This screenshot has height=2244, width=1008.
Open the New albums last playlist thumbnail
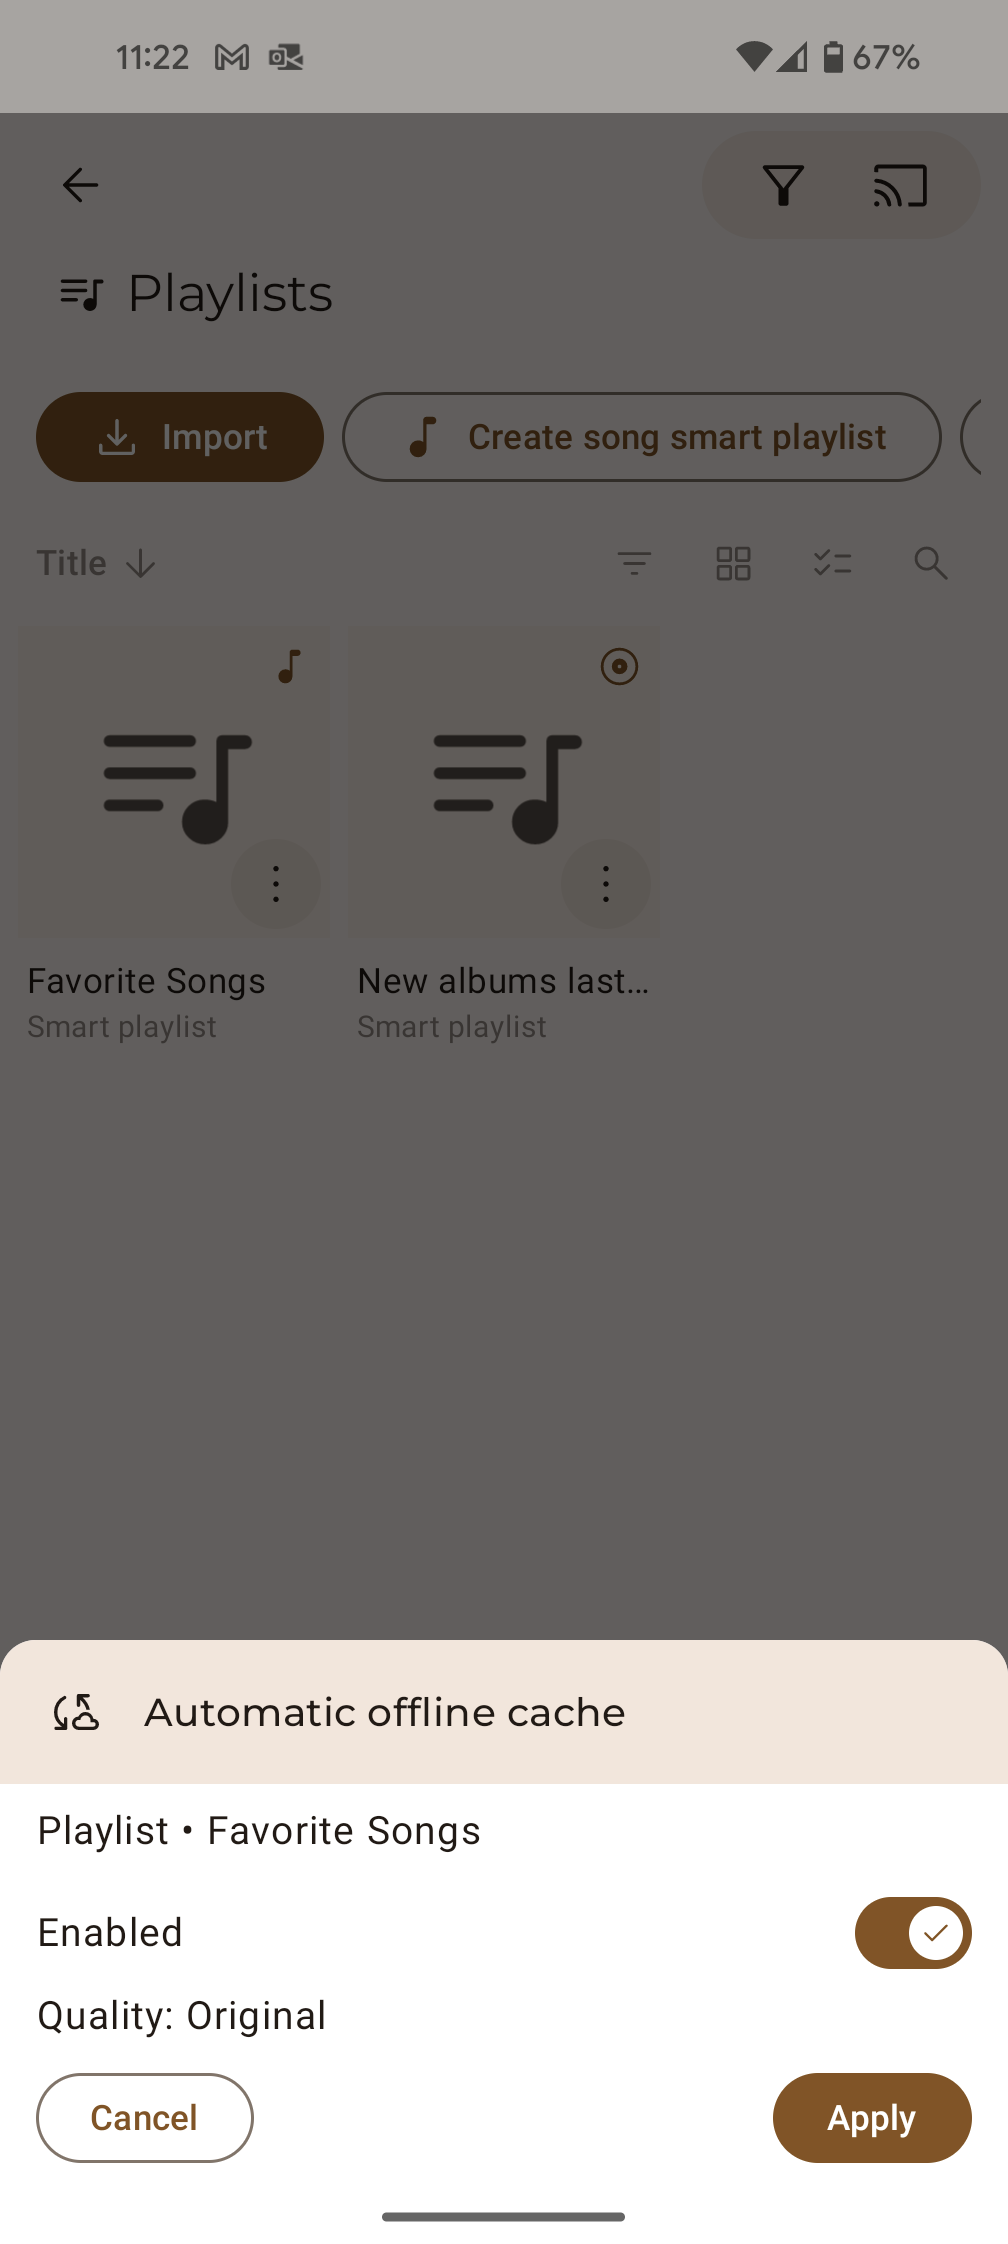coord(504,782)
